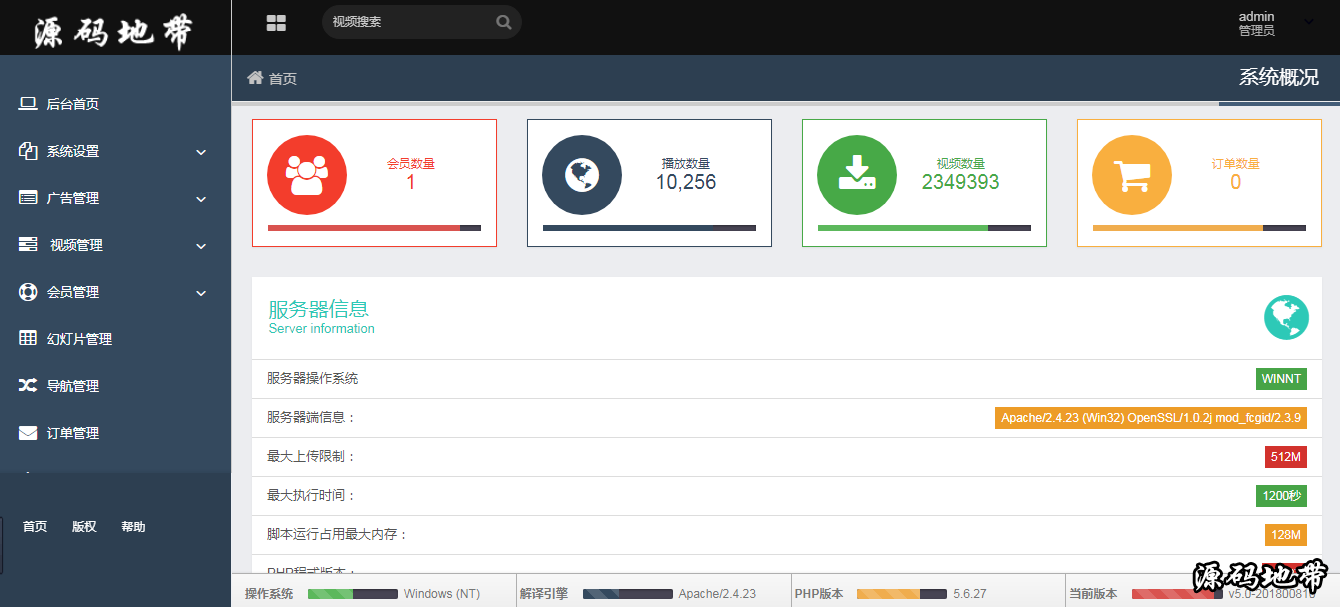Expand the 视频管理 menu arrow
The image size is (1340, 607).
click(x=201, y=246)
